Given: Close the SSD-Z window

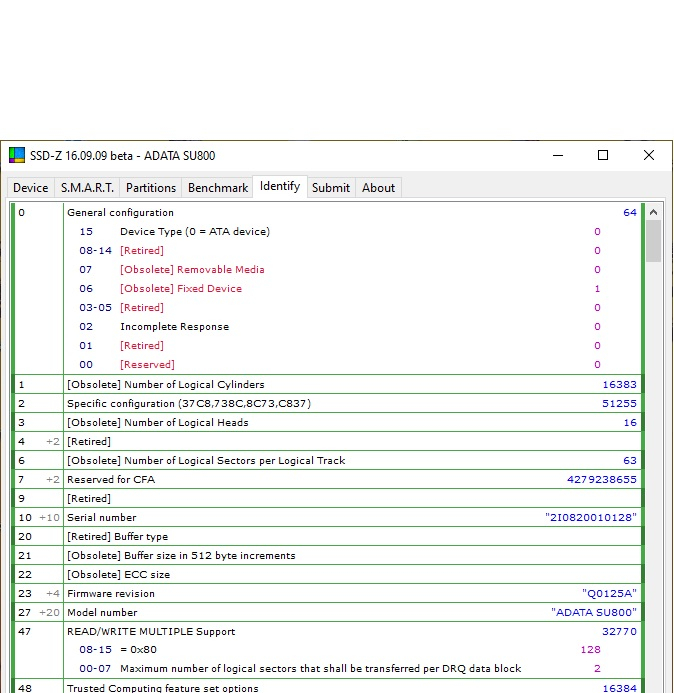Looking at the screenshot, I should click(649, 155).
